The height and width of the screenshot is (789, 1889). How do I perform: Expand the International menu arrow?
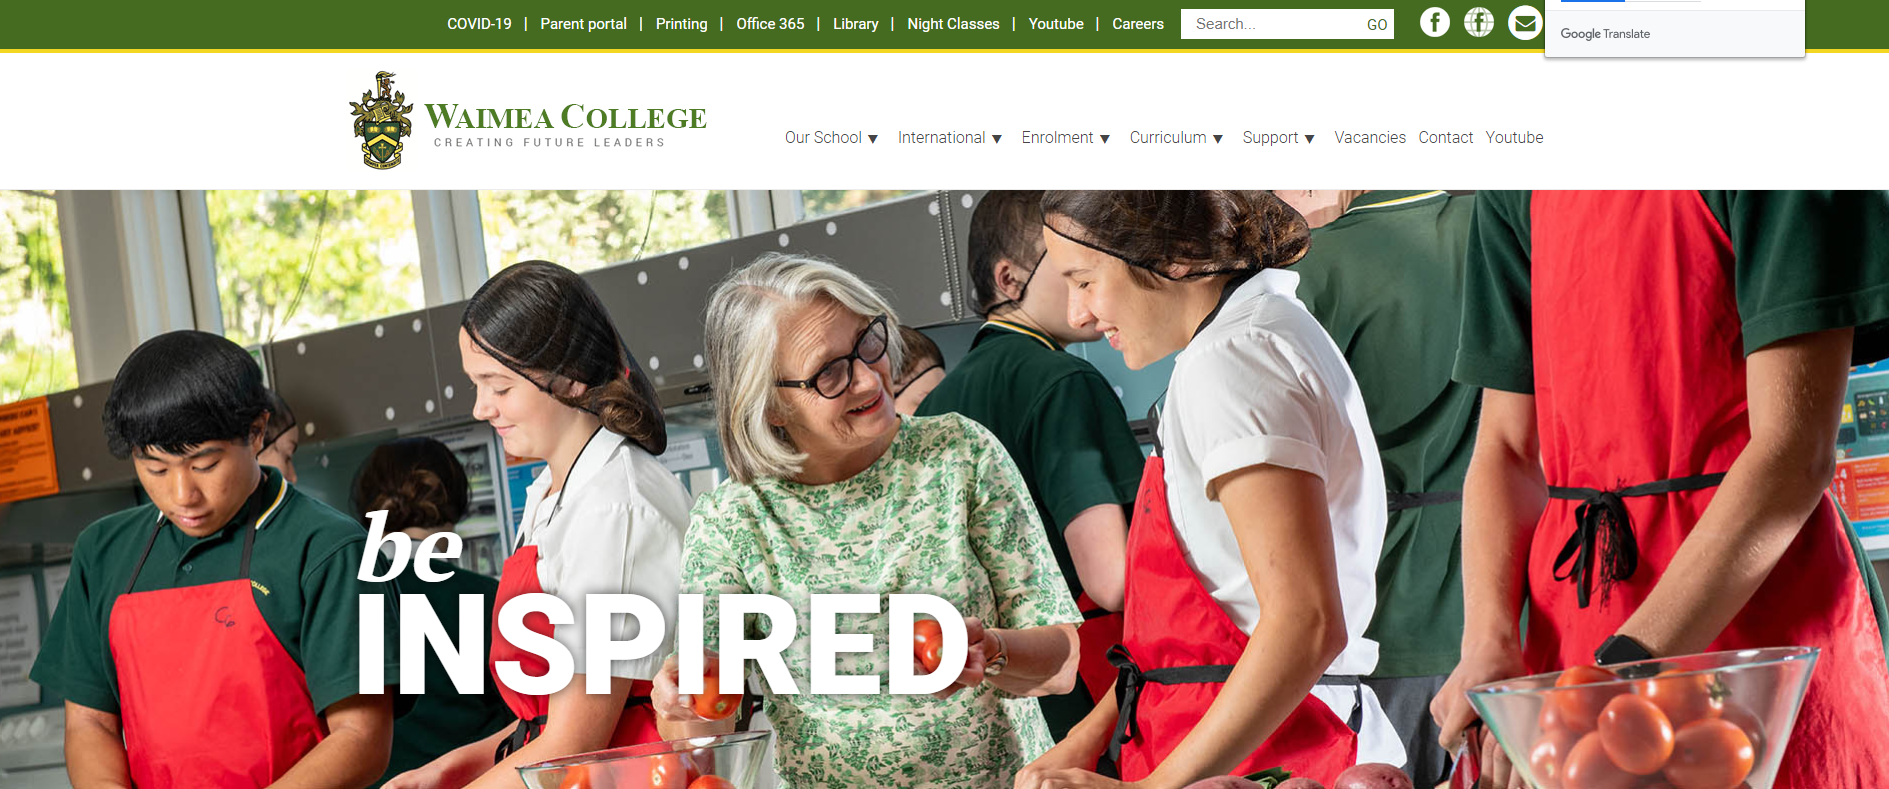click(x=997, y=139)
